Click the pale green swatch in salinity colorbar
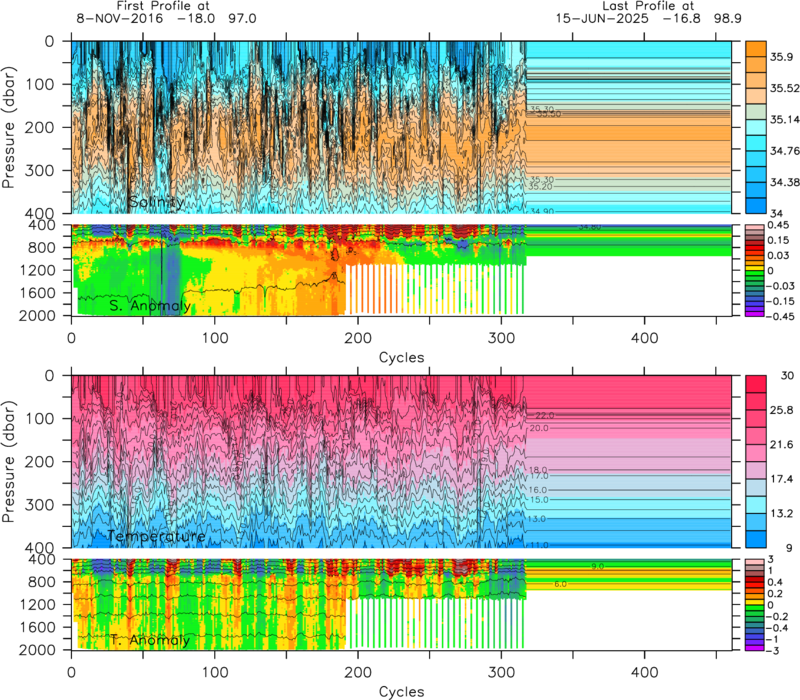This screenshot has height=700, width=800. [x=756, y=112]
